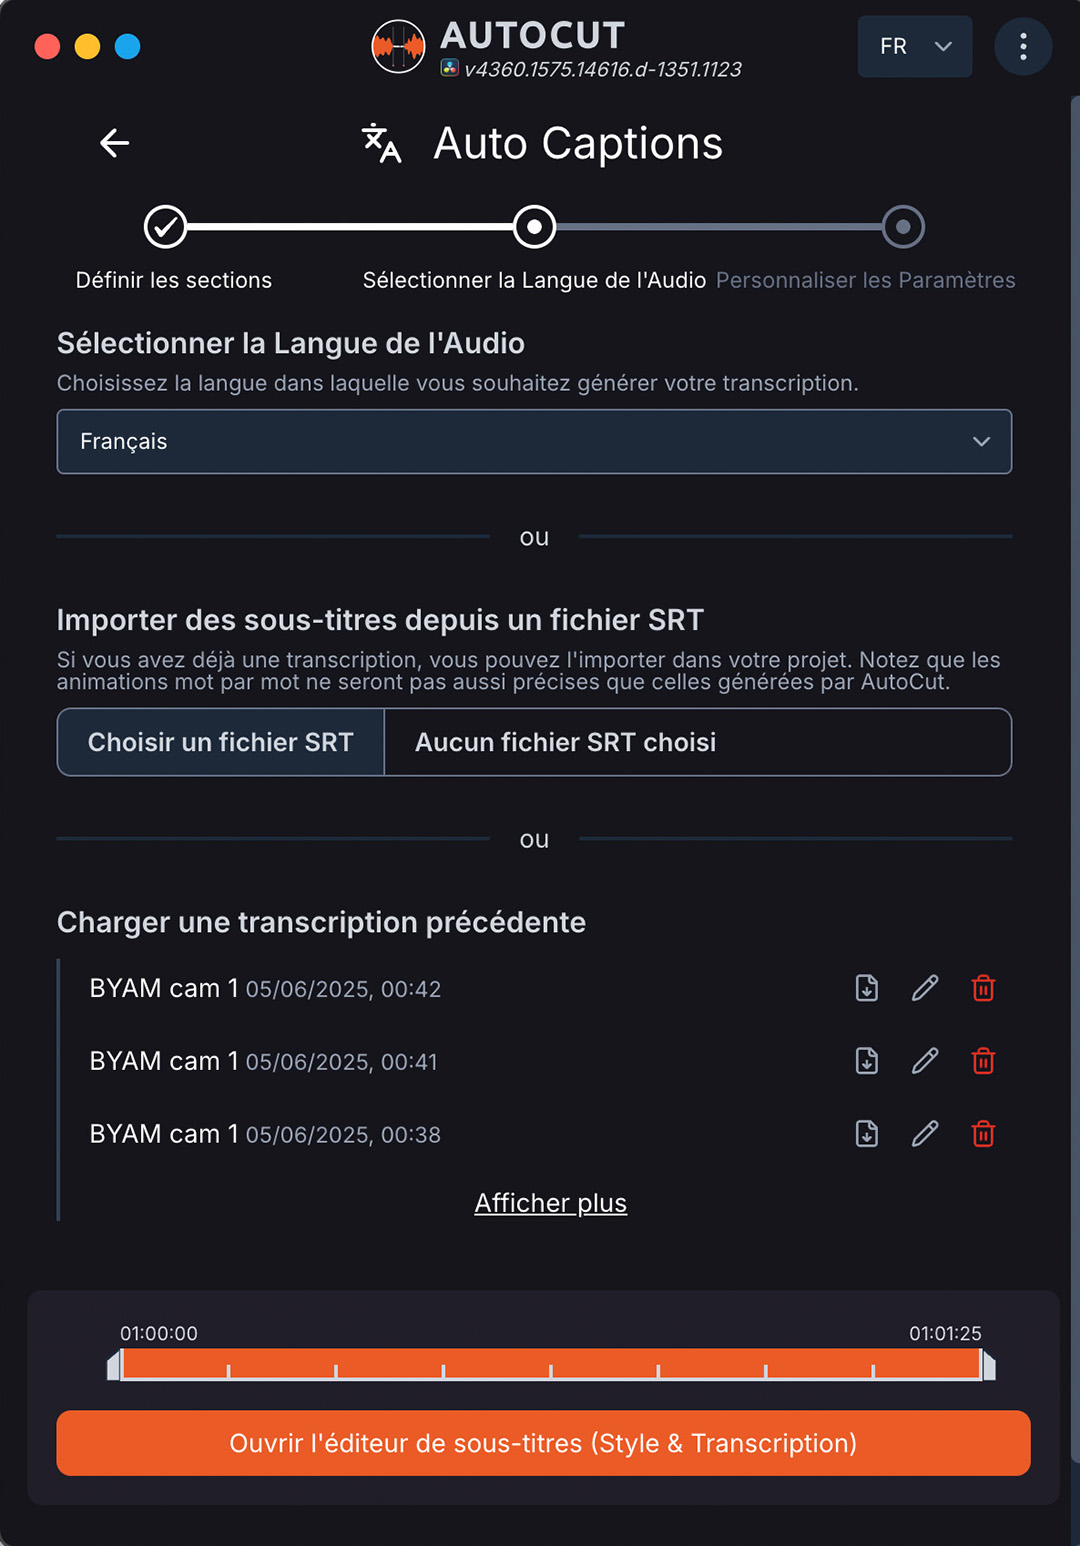Image resolution: width=1080 pixels, height=1546 pixels.
Task: Open the FR interface language dropdown
Action: [914, 47]
